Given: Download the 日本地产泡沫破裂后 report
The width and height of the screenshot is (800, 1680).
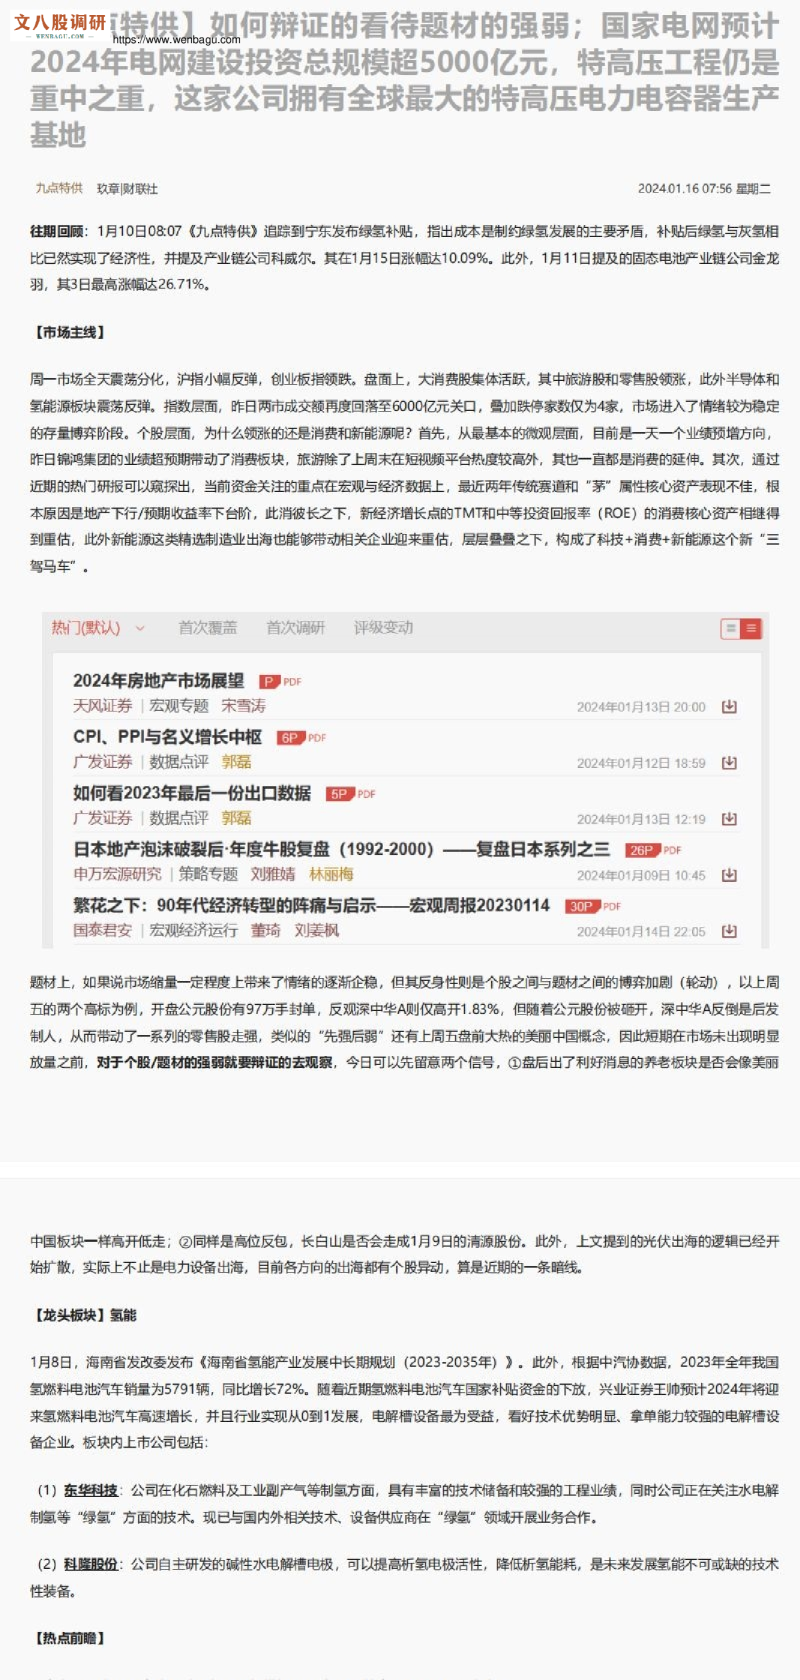Looking at the screenshot, I should click(729, 875).
